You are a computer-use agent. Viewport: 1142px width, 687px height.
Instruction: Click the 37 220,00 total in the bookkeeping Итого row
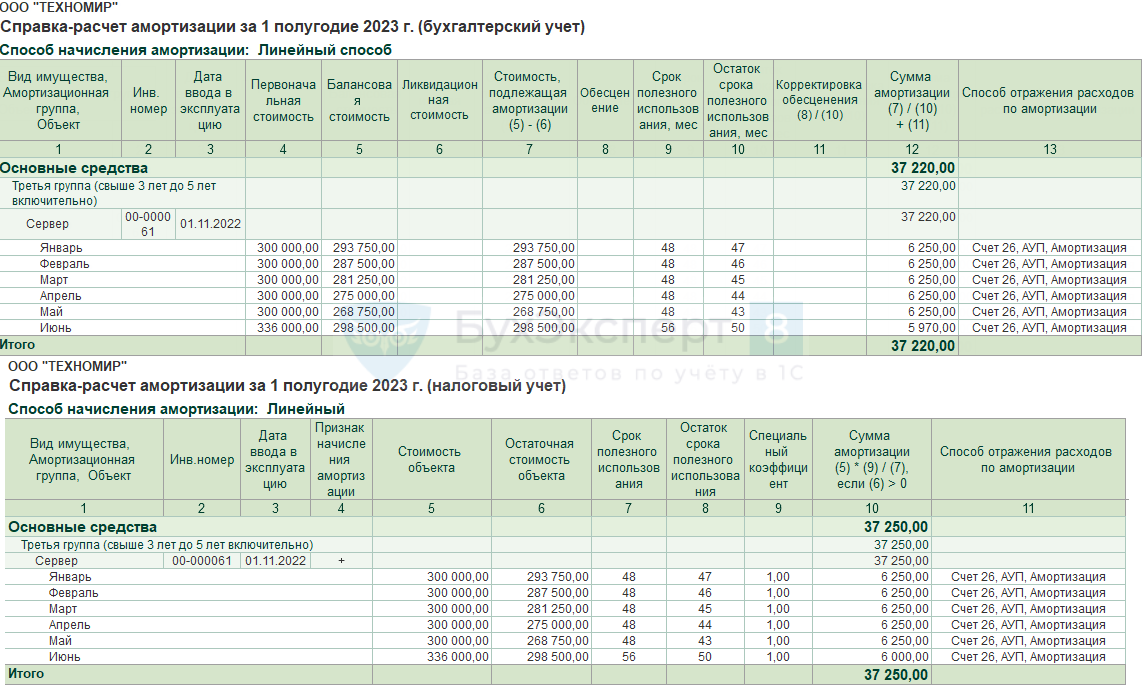(x=923, y=346)
